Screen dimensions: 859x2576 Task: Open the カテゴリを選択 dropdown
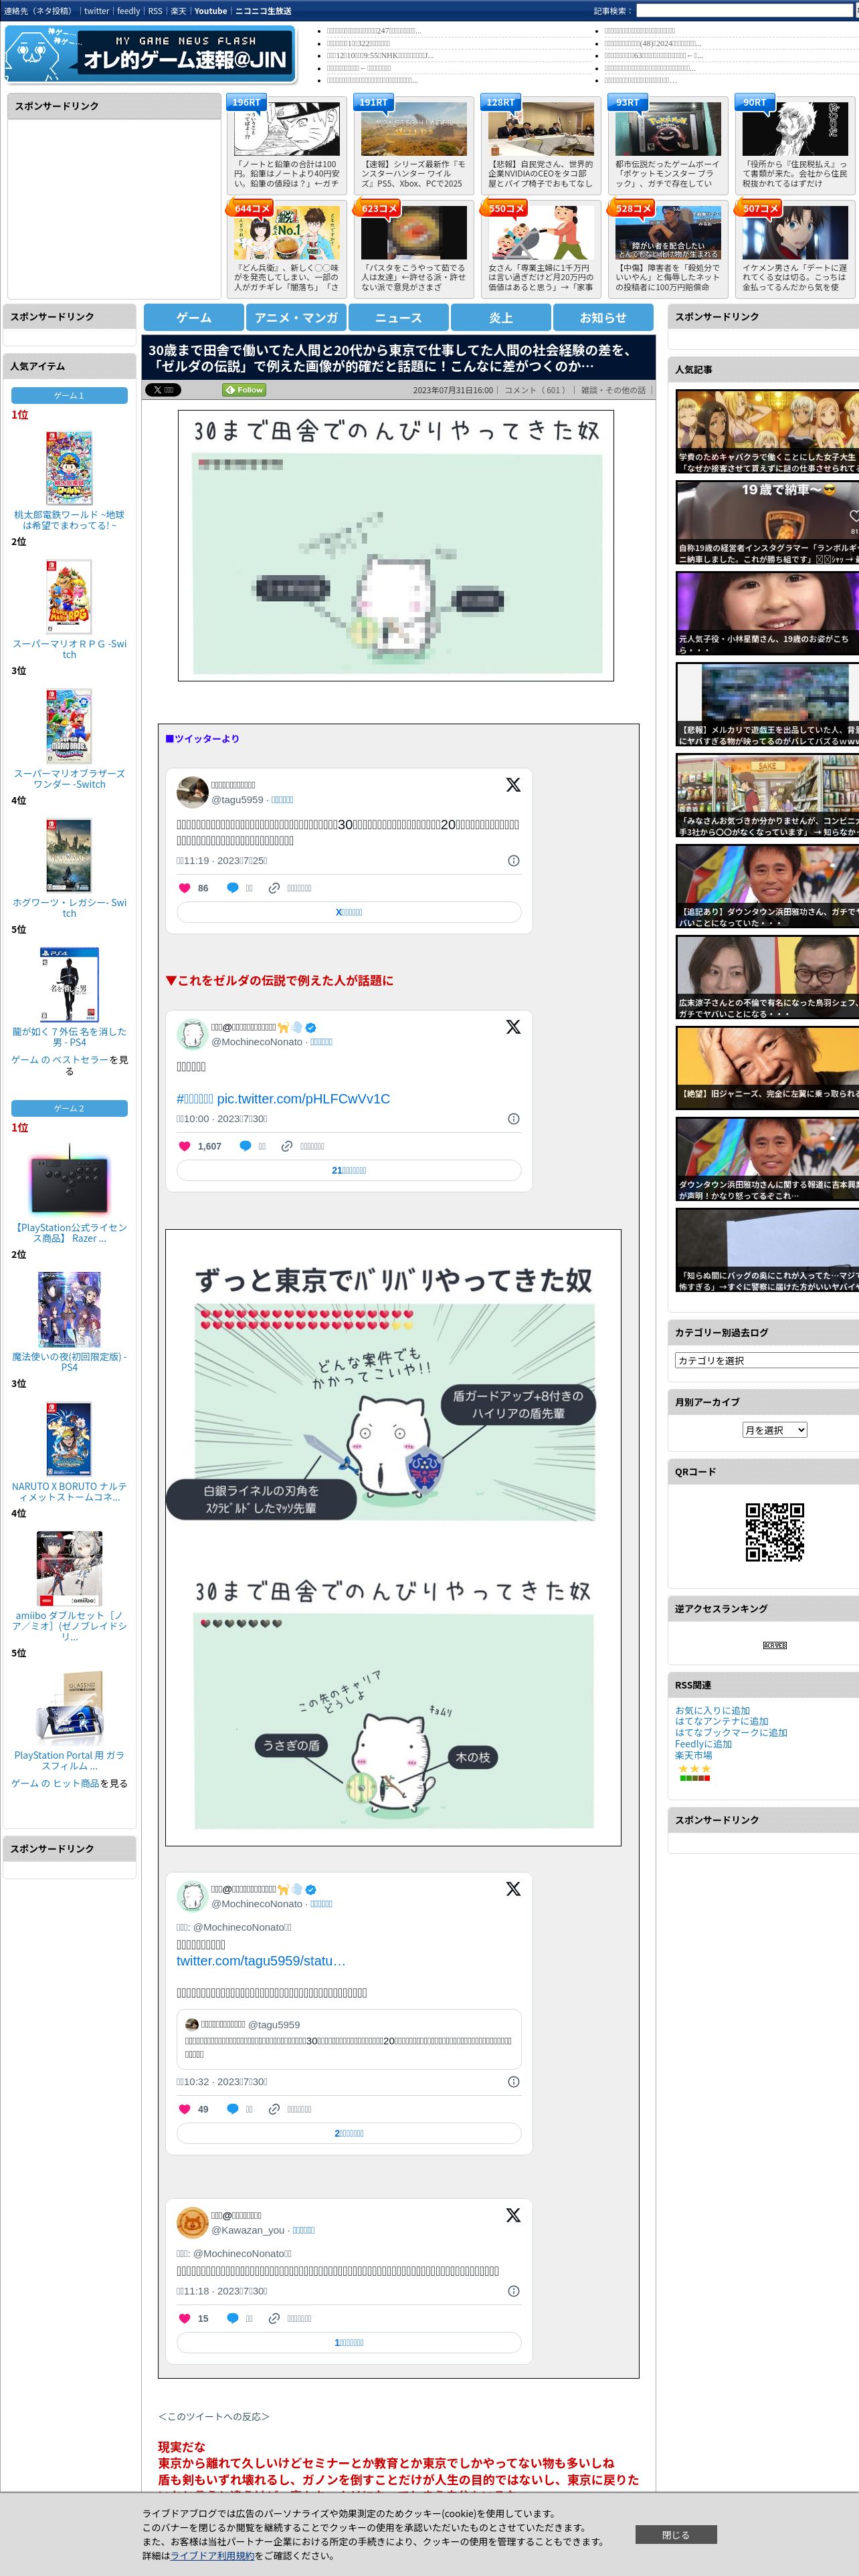pyautogui.click(x=767, y=1360)
